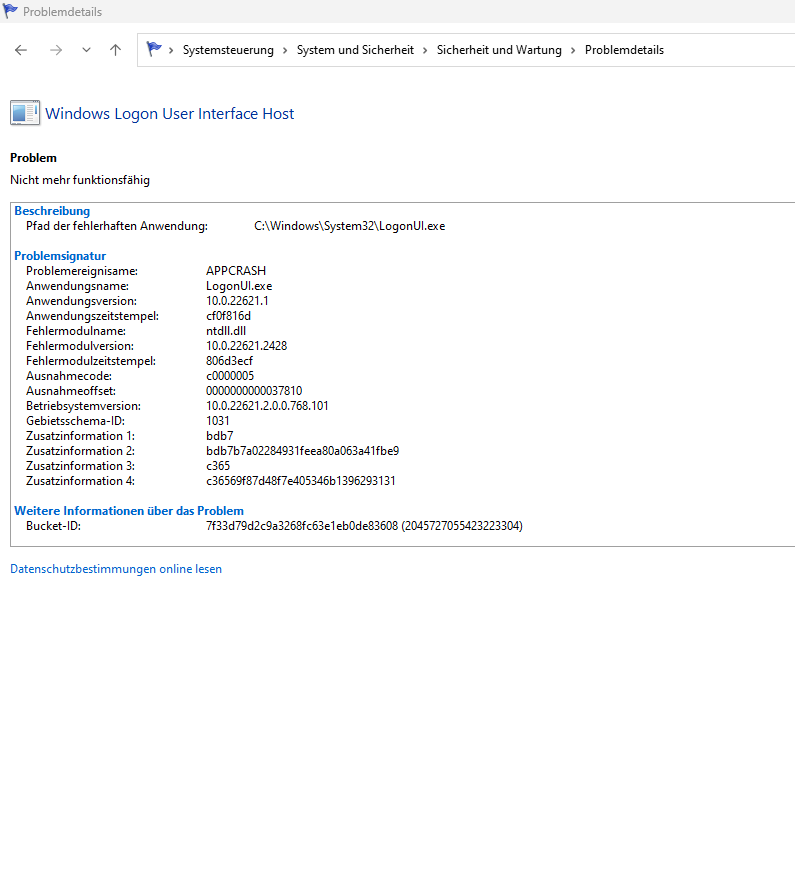Expand chevron after Systemsteuerung breadcrumb

click(285, 51)
